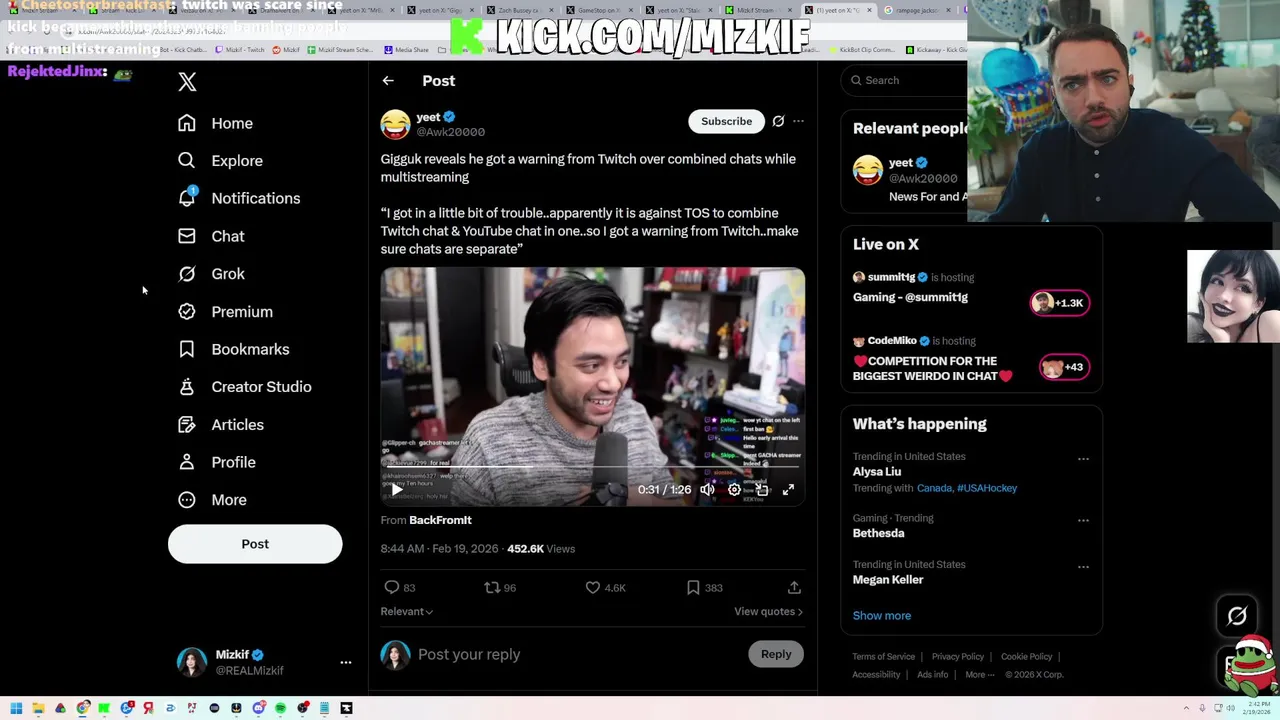Open the Terms of Service link

tap(883, 657)
